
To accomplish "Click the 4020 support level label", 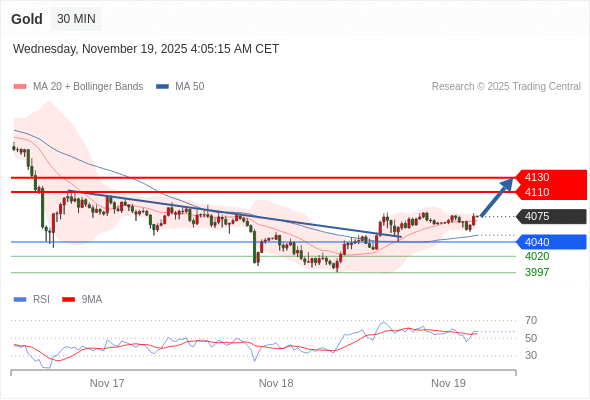I will (537, 257).
